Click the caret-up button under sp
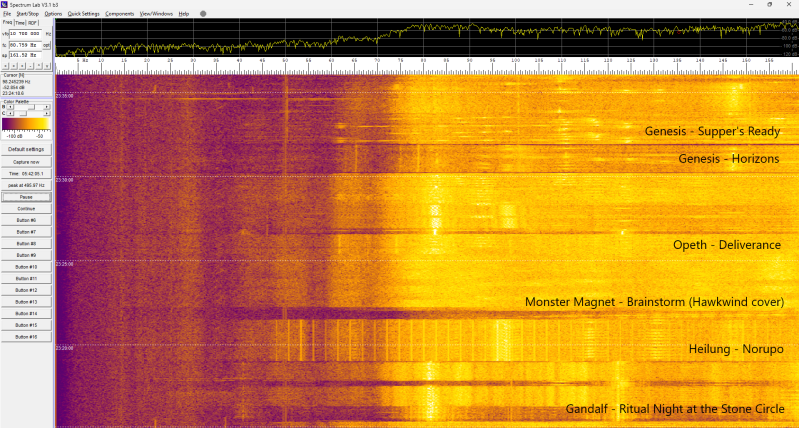Viewport: 799px width, 428px height. [39, 66]
